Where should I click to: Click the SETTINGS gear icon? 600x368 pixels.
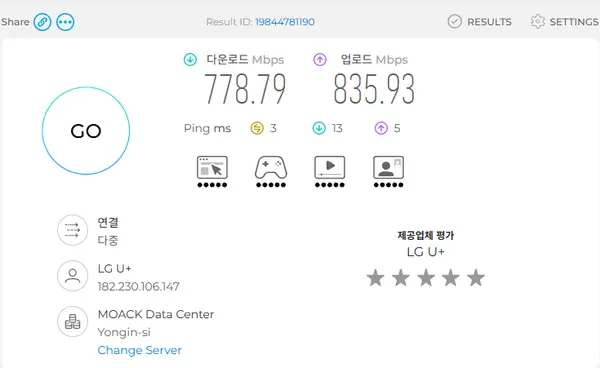coord(538,21)
